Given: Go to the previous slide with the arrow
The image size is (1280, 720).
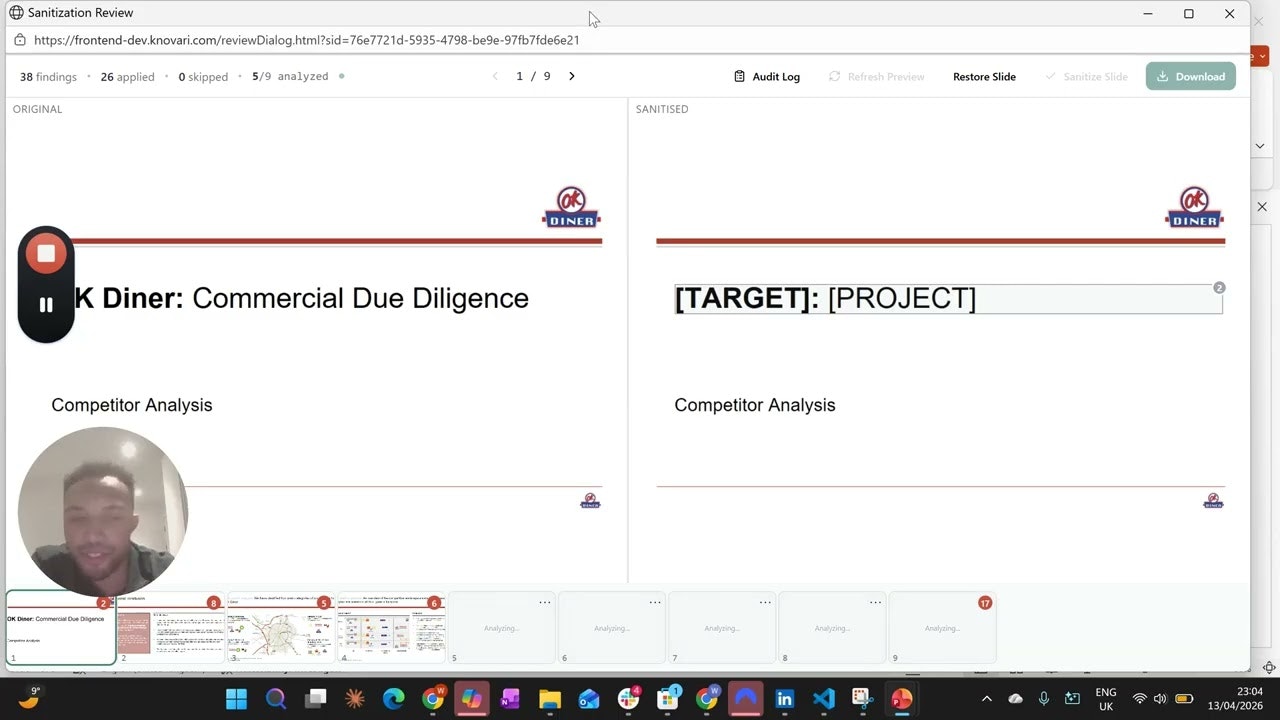Looking at the screenshot, I should [495, 77].
